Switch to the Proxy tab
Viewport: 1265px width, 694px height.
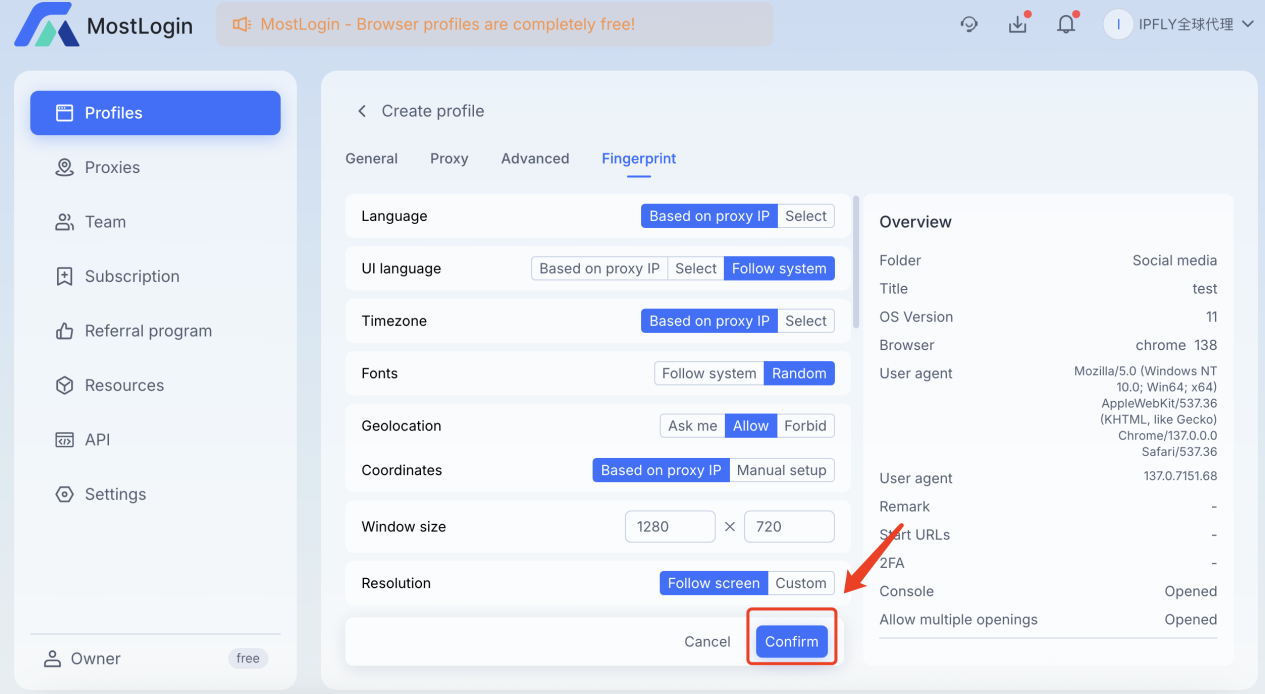449,158
